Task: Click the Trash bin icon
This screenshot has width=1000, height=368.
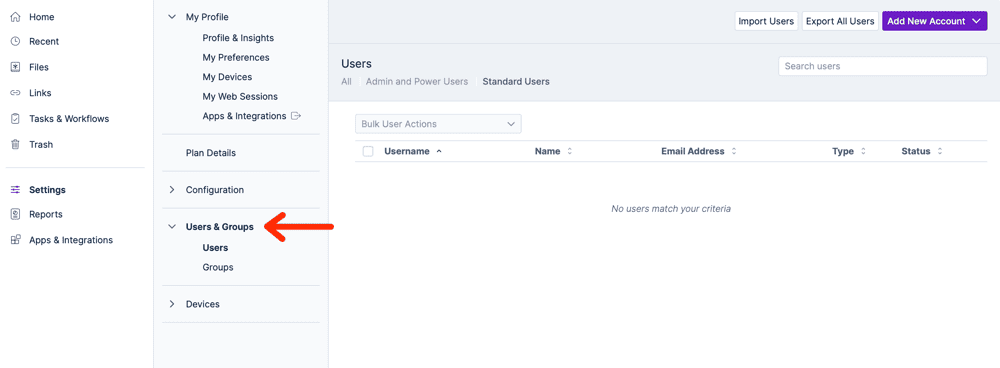Action: [16, 144]
